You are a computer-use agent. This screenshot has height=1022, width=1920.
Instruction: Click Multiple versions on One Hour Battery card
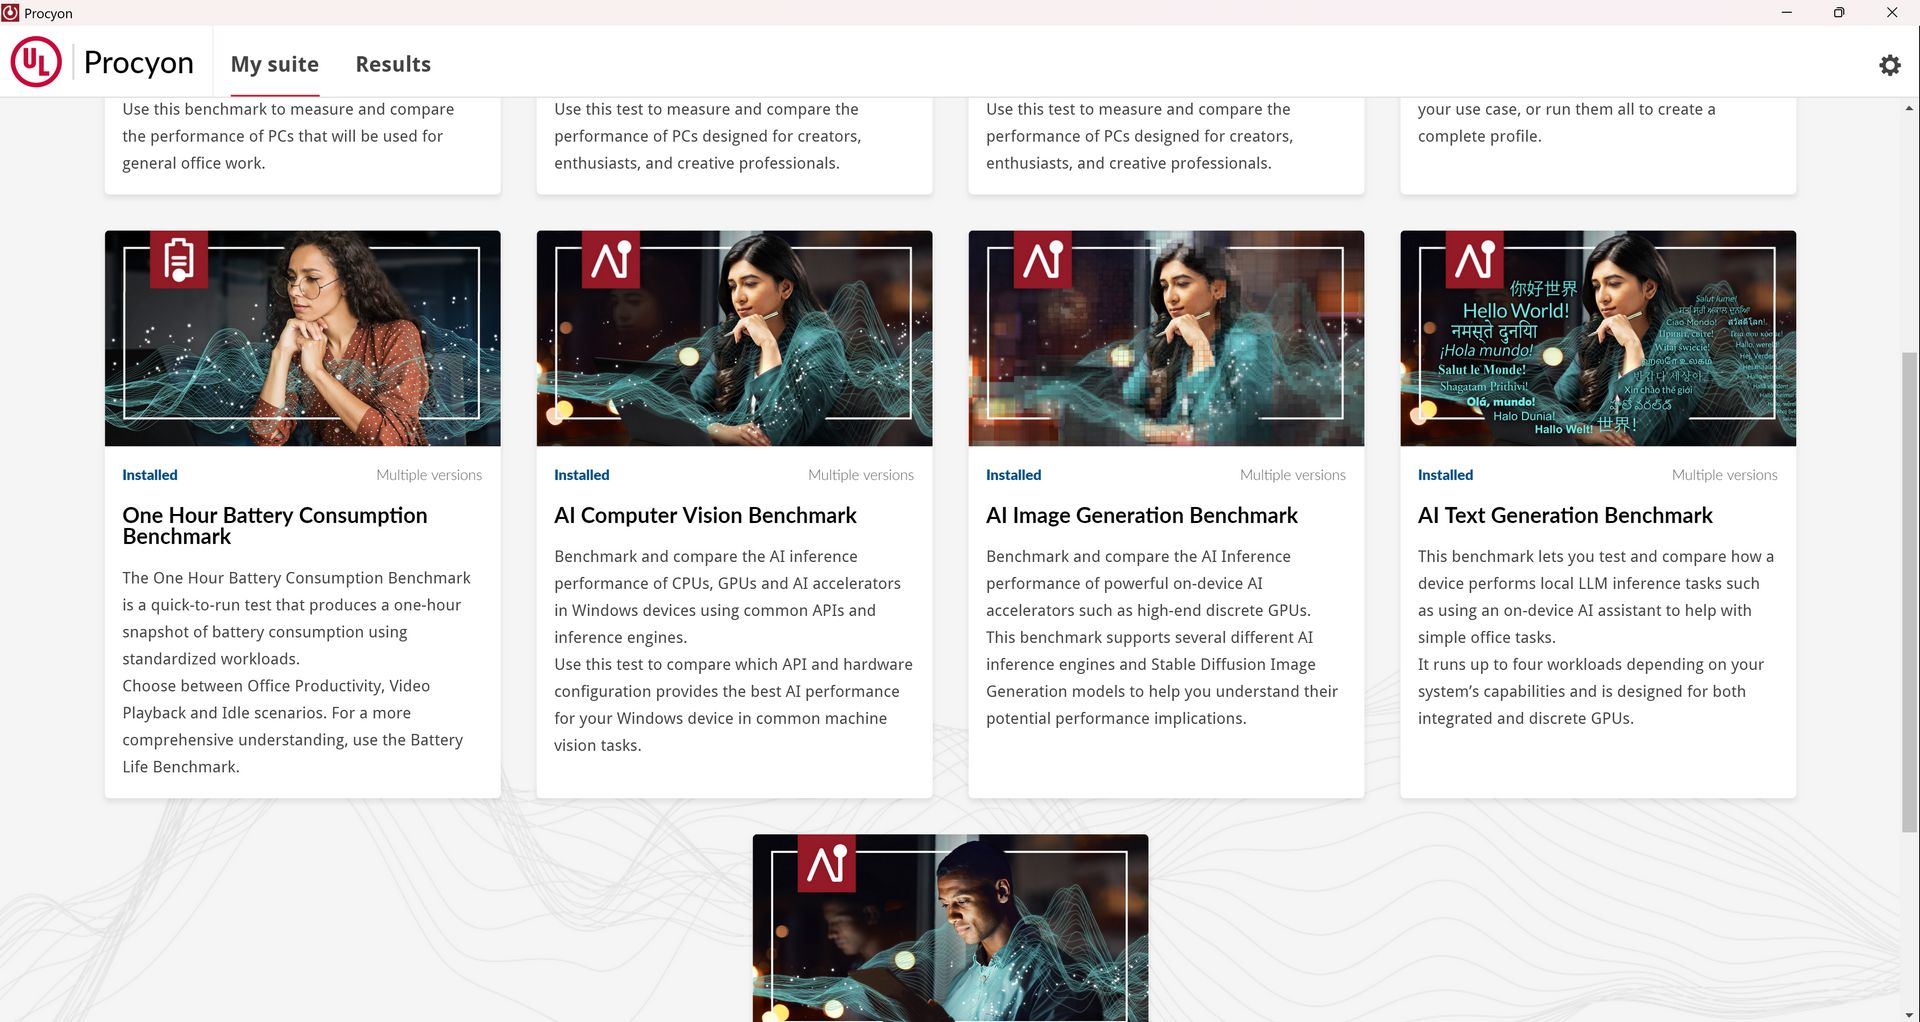tap(429, 475)
